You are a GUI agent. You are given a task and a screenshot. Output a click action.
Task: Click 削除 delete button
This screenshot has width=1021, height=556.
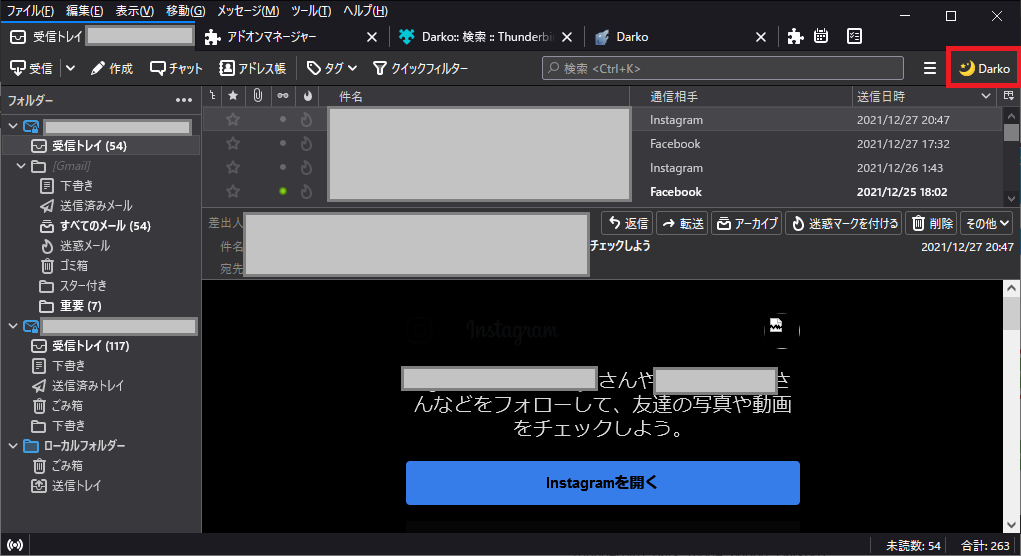pos(931,223)
